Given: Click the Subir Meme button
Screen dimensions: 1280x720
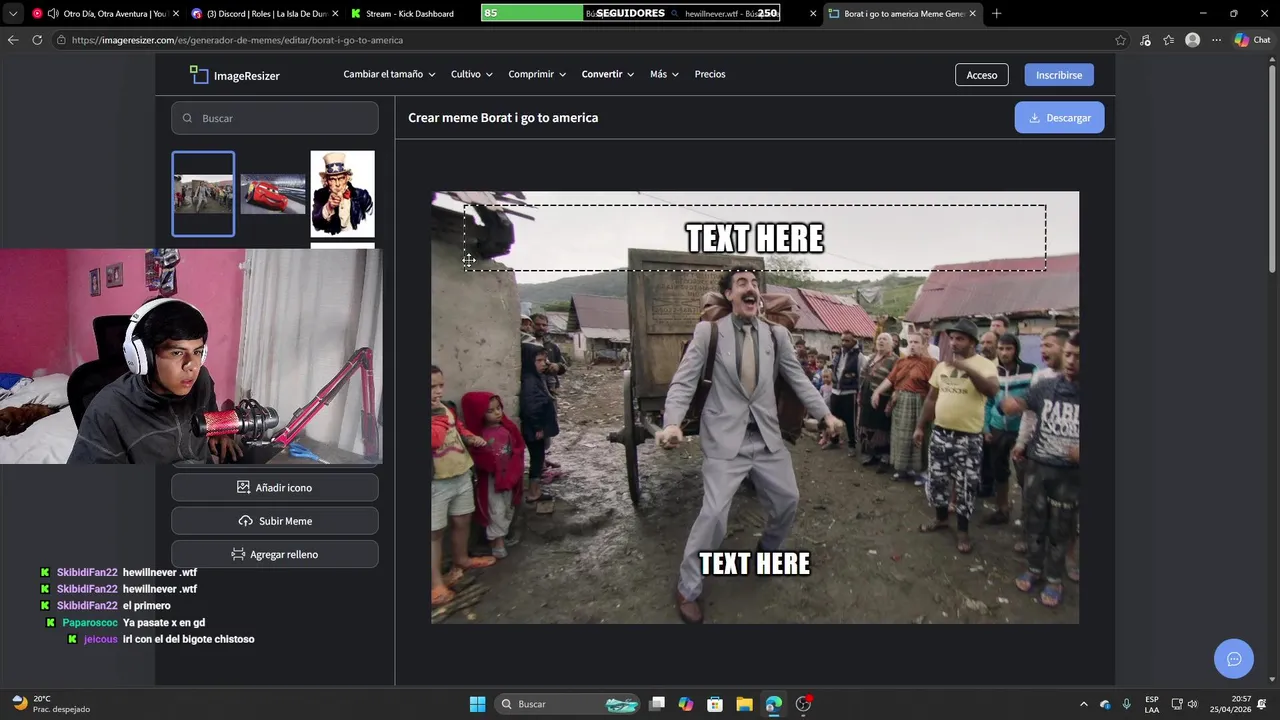Looking at the screenshot, I should (275, 521).
